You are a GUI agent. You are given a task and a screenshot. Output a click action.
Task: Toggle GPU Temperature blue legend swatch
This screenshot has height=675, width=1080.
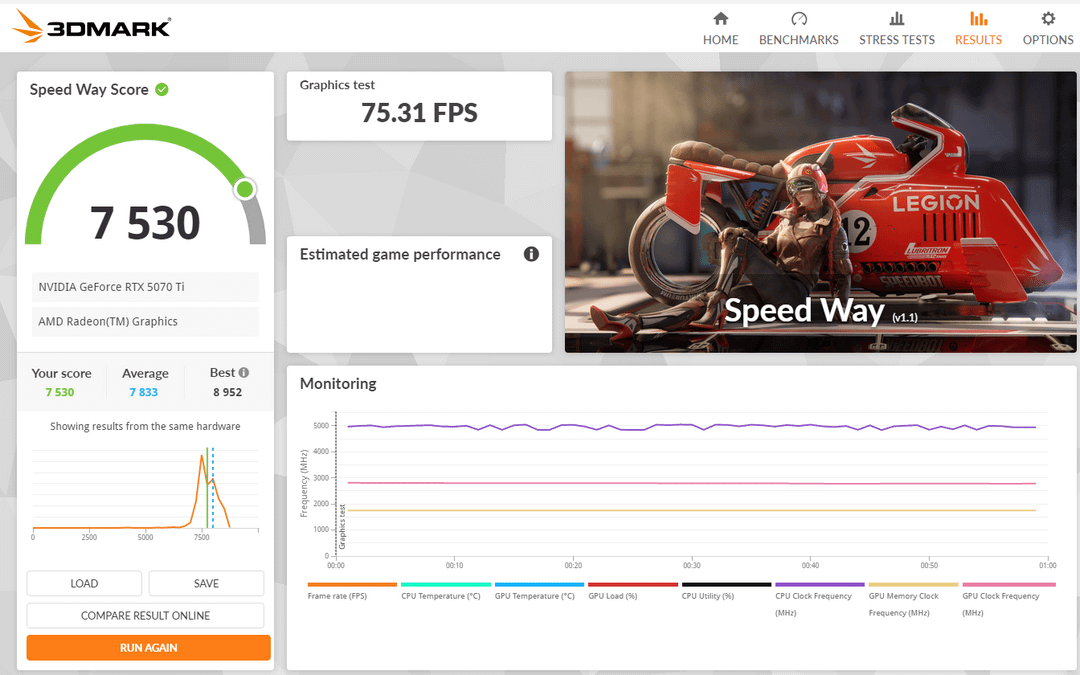pos(539,585)
